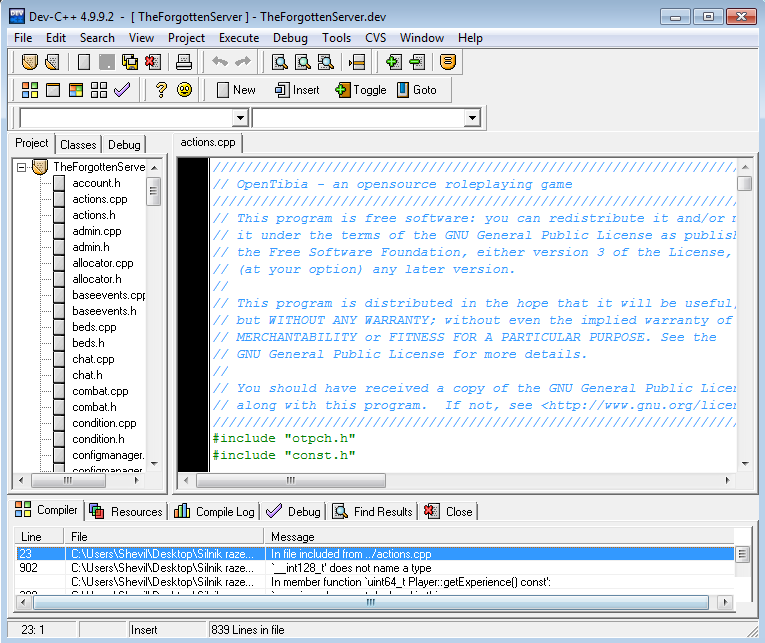Click the Compile four-colored squares icon
765x643 pixels.
30,90
